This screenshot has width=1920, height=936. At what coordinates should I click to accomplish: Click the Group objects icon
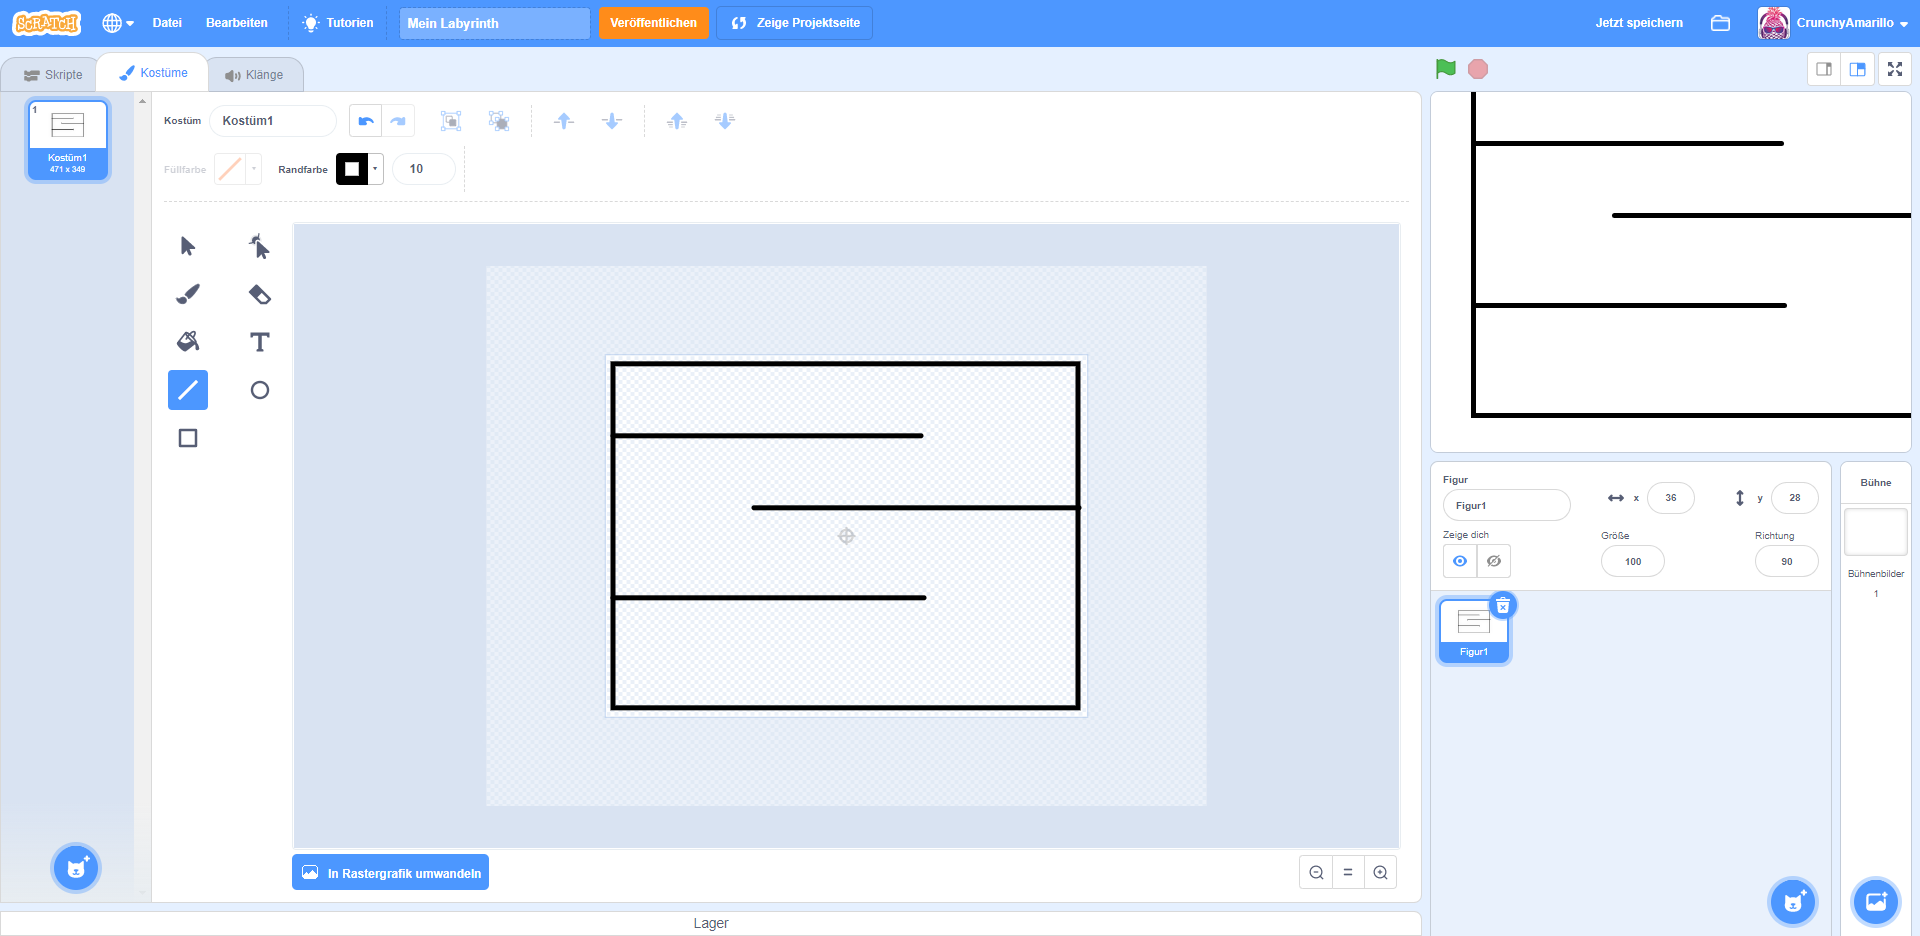coord(451,121)
